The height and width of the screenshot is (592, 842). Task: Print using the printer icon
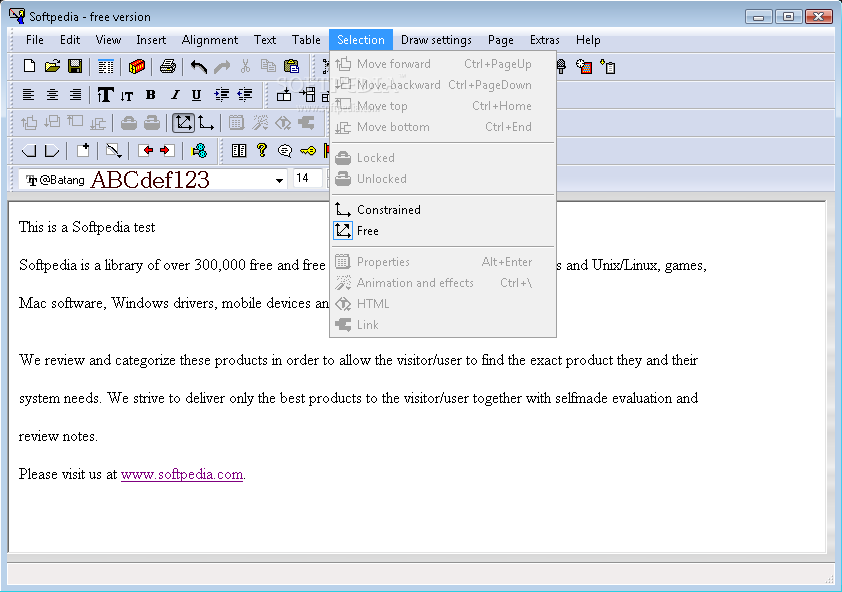pos(168,66)
